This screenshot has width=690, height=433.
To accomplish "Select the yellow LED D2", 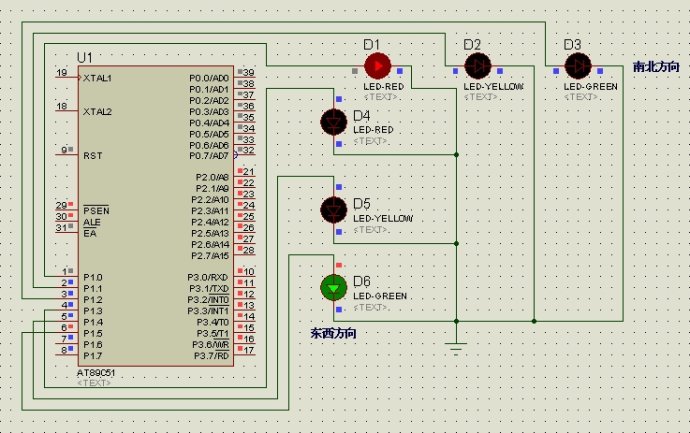I will point(477,66).
